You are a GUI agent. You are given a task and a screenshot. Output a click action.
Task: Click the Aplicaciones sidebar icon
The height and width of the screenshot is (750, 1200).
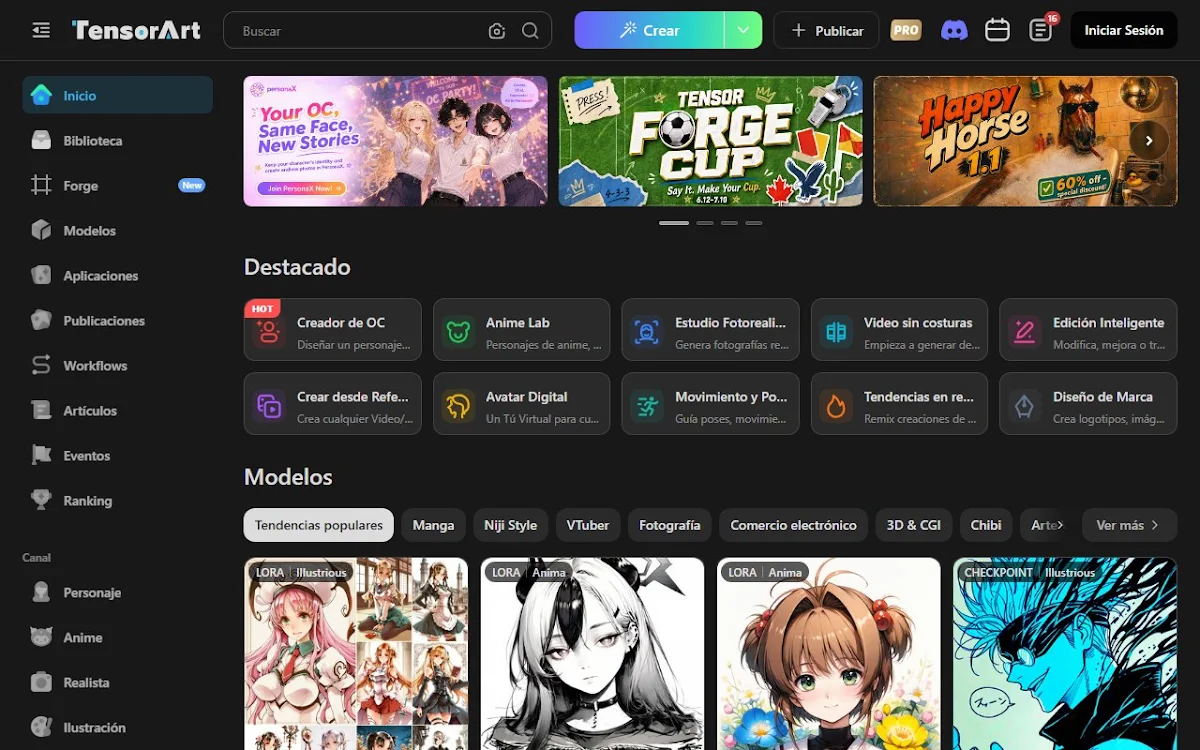41,275
